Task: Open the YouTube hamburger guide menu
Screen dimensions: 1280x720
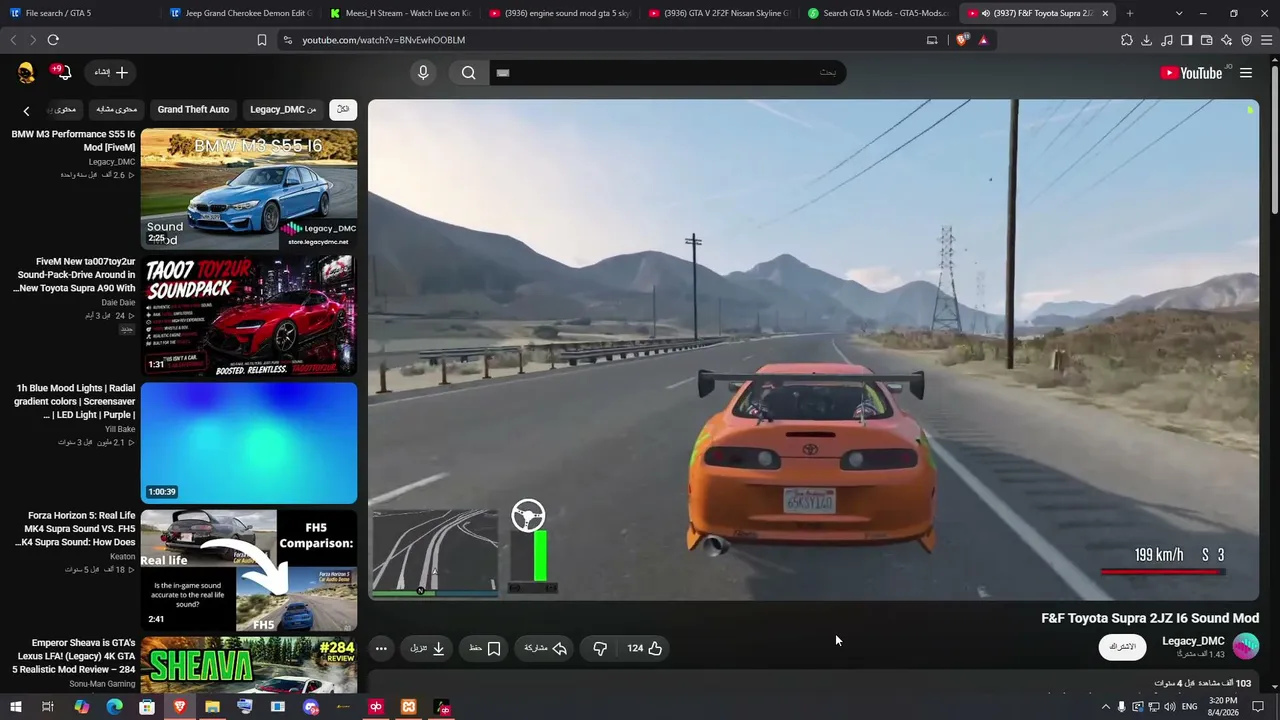Action: point(1245,72)
